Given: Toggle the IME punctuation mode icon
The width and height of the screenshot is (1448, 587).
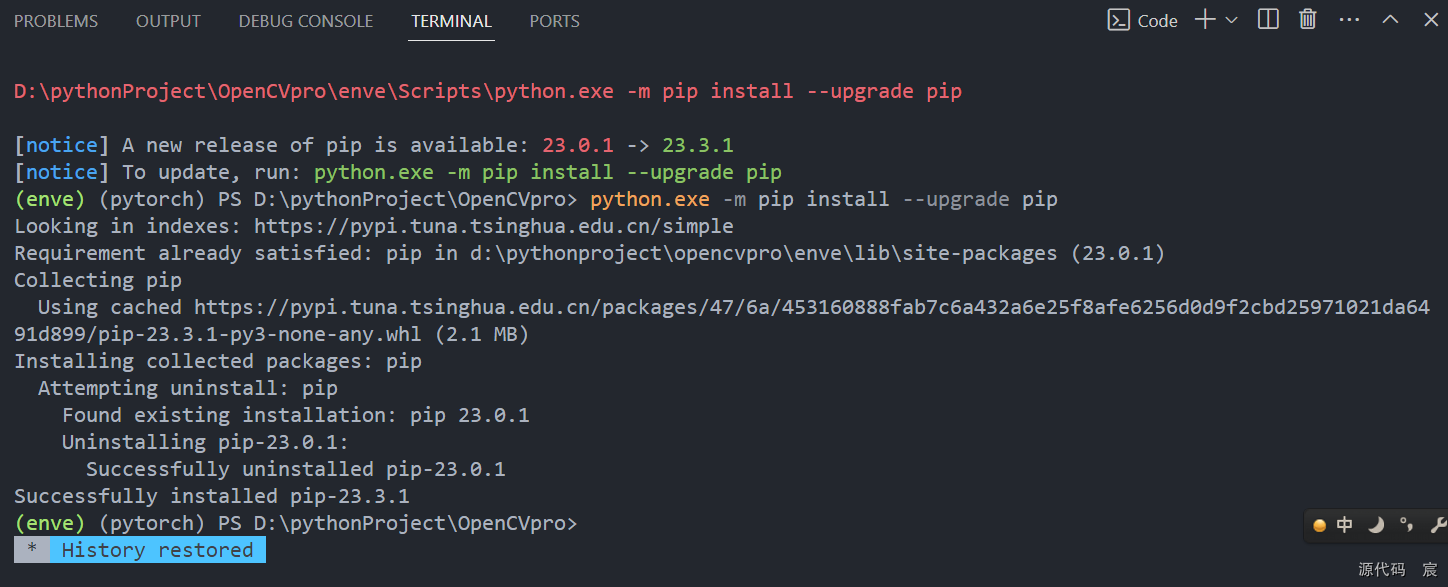Looking at the screenshot, I should tap(1407, 524).
